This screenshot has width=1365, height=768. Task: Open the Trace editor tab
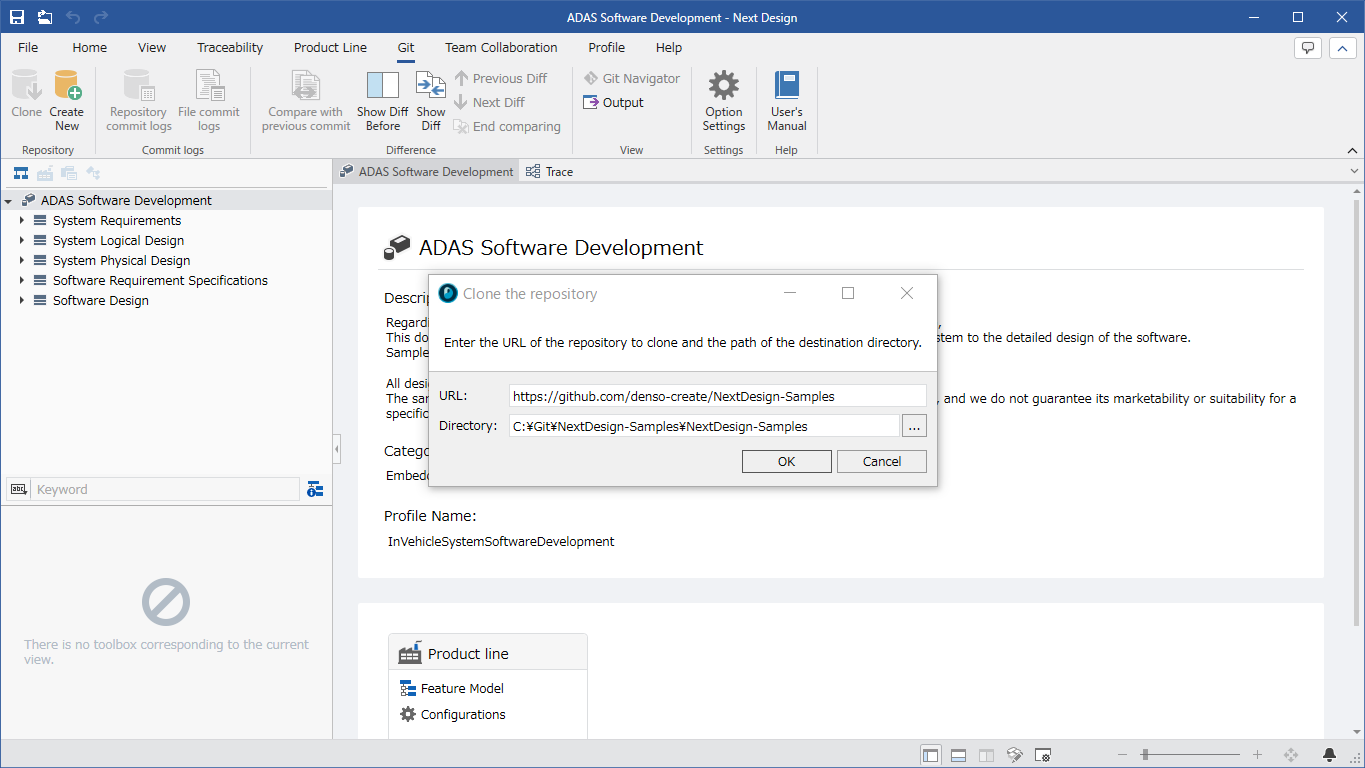click(x=549, y=172)
